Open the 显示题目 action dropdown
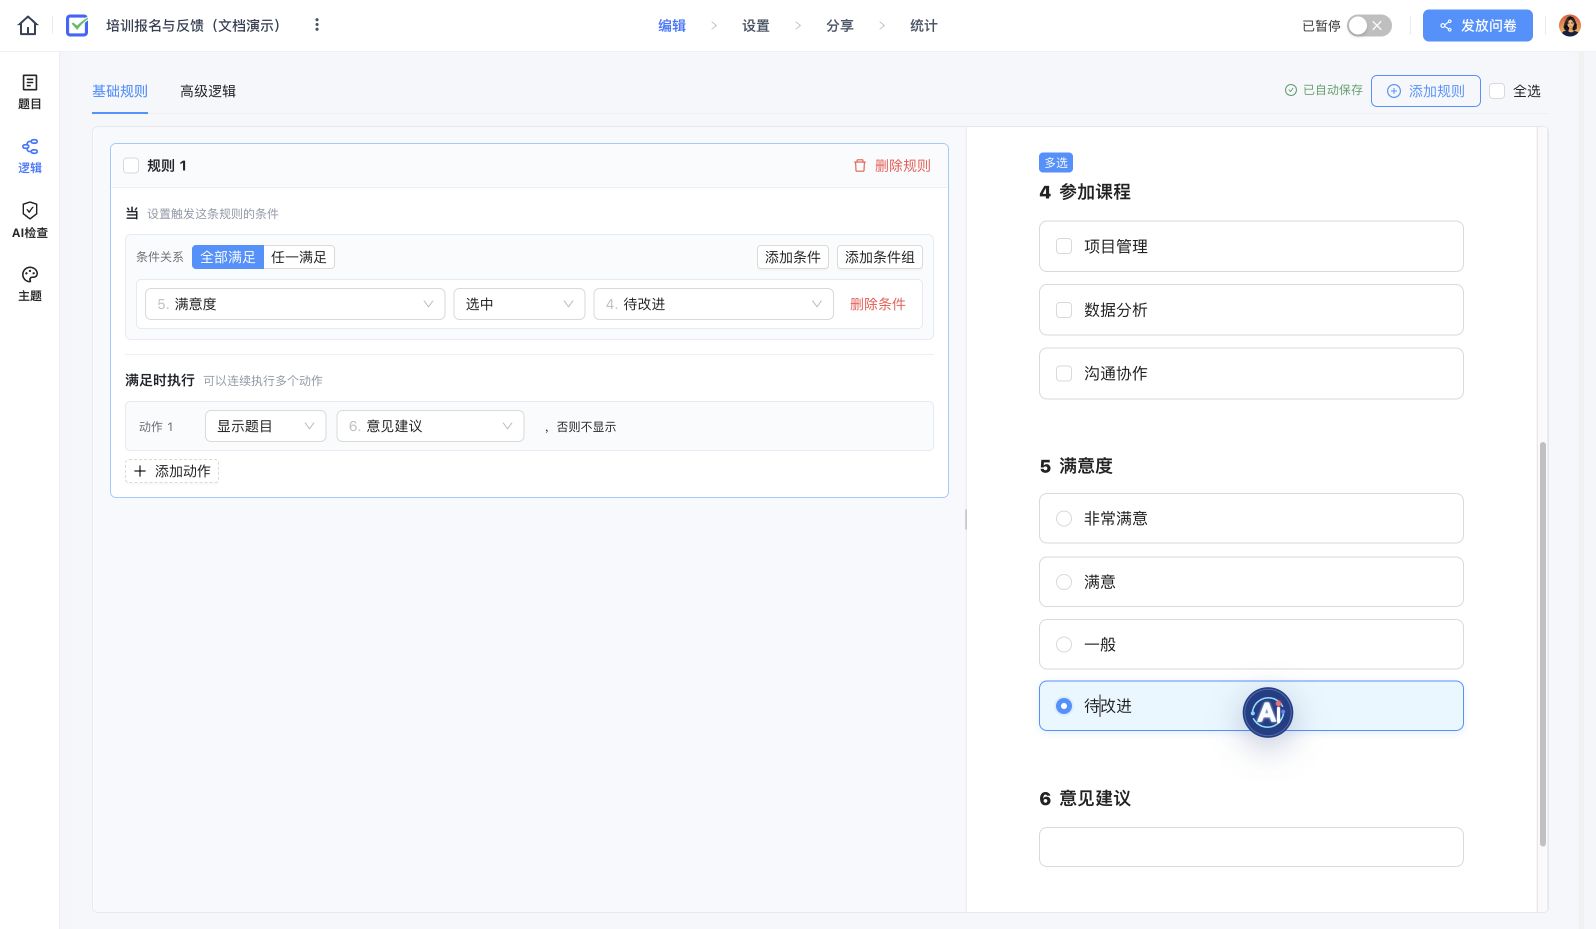The width and height of the screenshot is (1596, 929). [265, 426]
